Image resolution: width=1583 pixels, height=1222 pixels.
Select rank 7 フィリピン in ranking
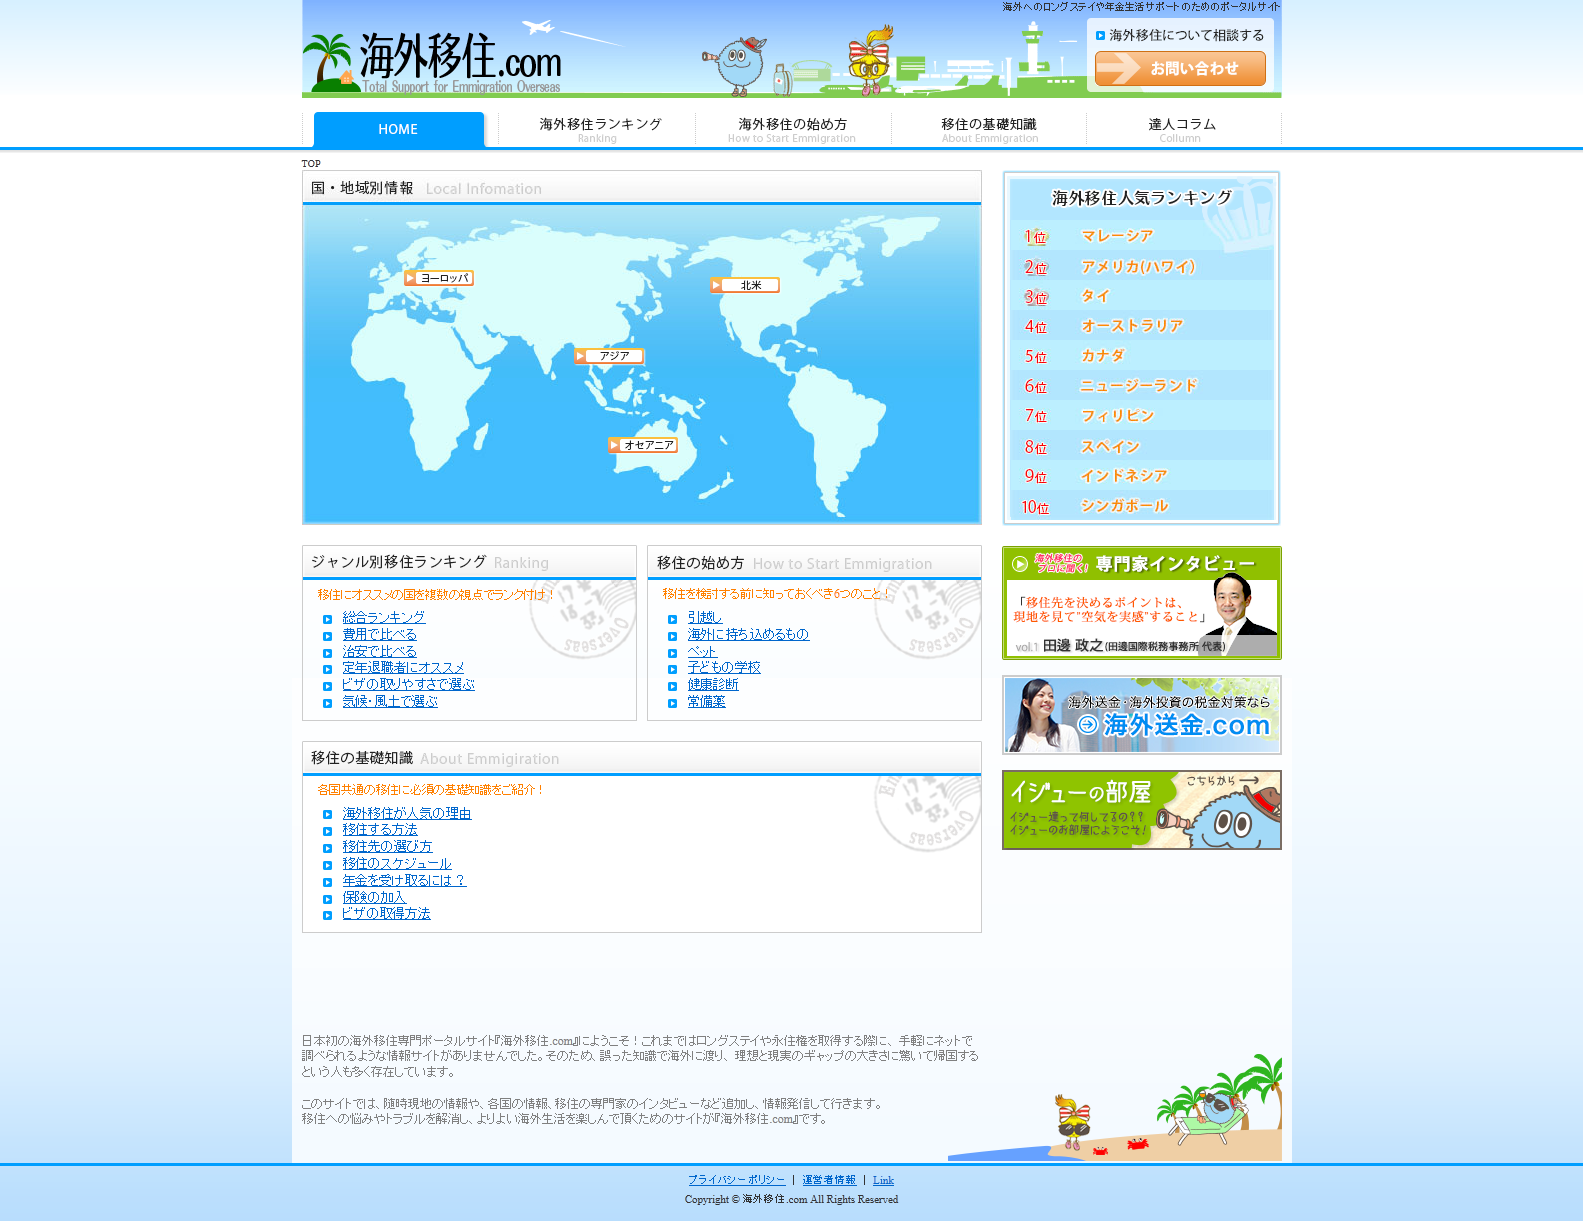1141,416
